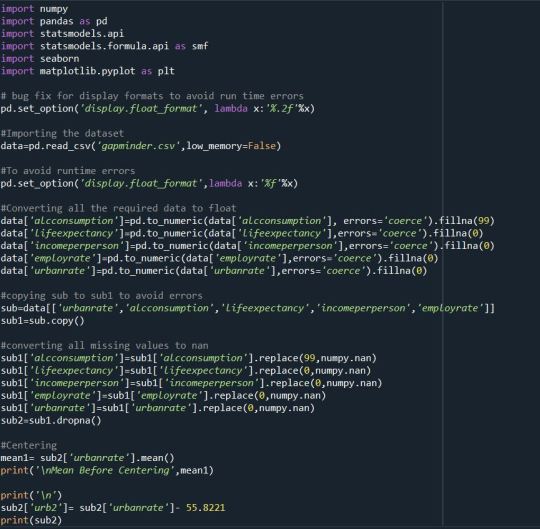Click the to_numeric 'incomeperperson' line

(x=248, y=246)
